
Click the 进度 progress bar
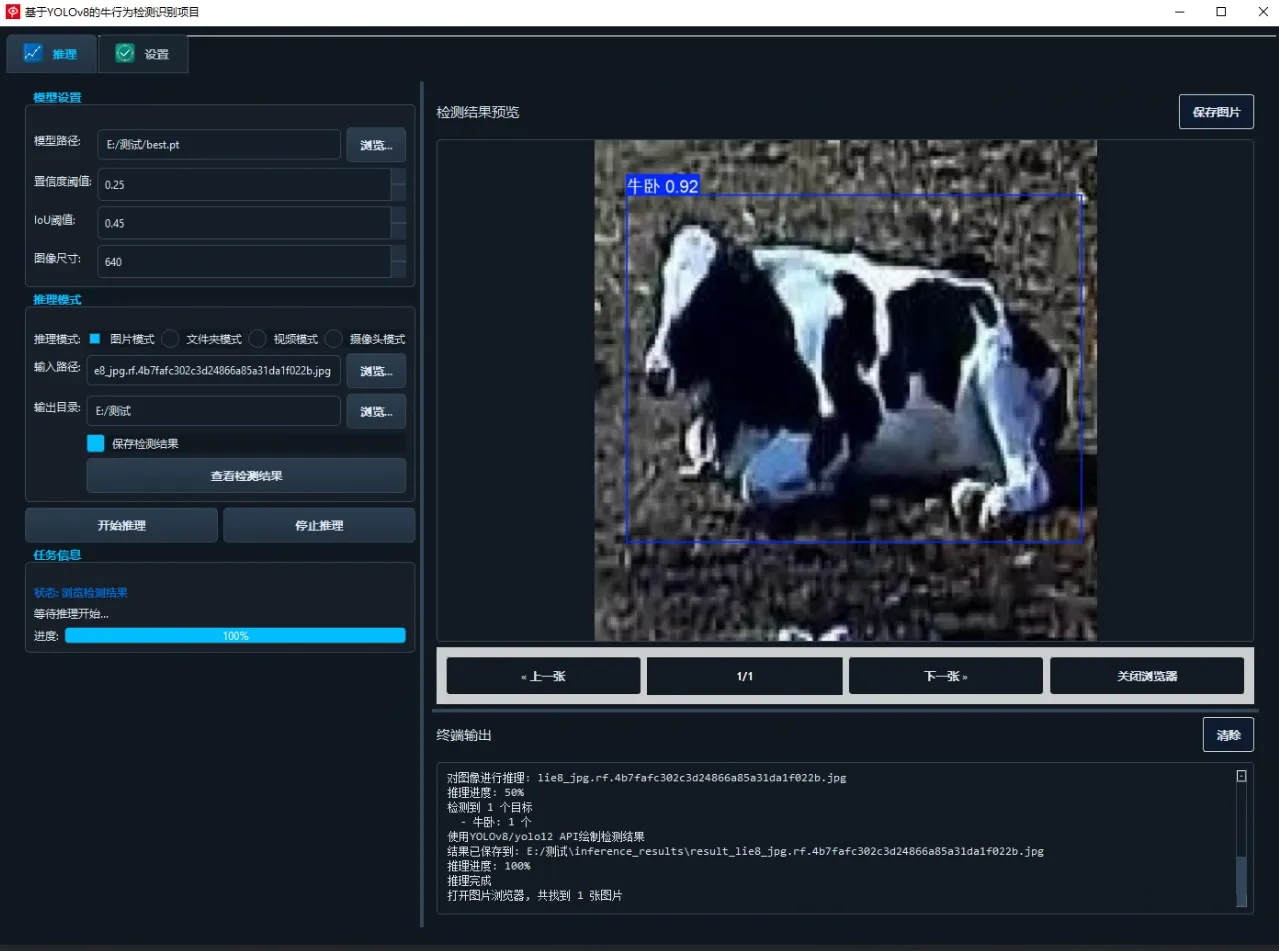pyautogui.click(x=235, y=635)
